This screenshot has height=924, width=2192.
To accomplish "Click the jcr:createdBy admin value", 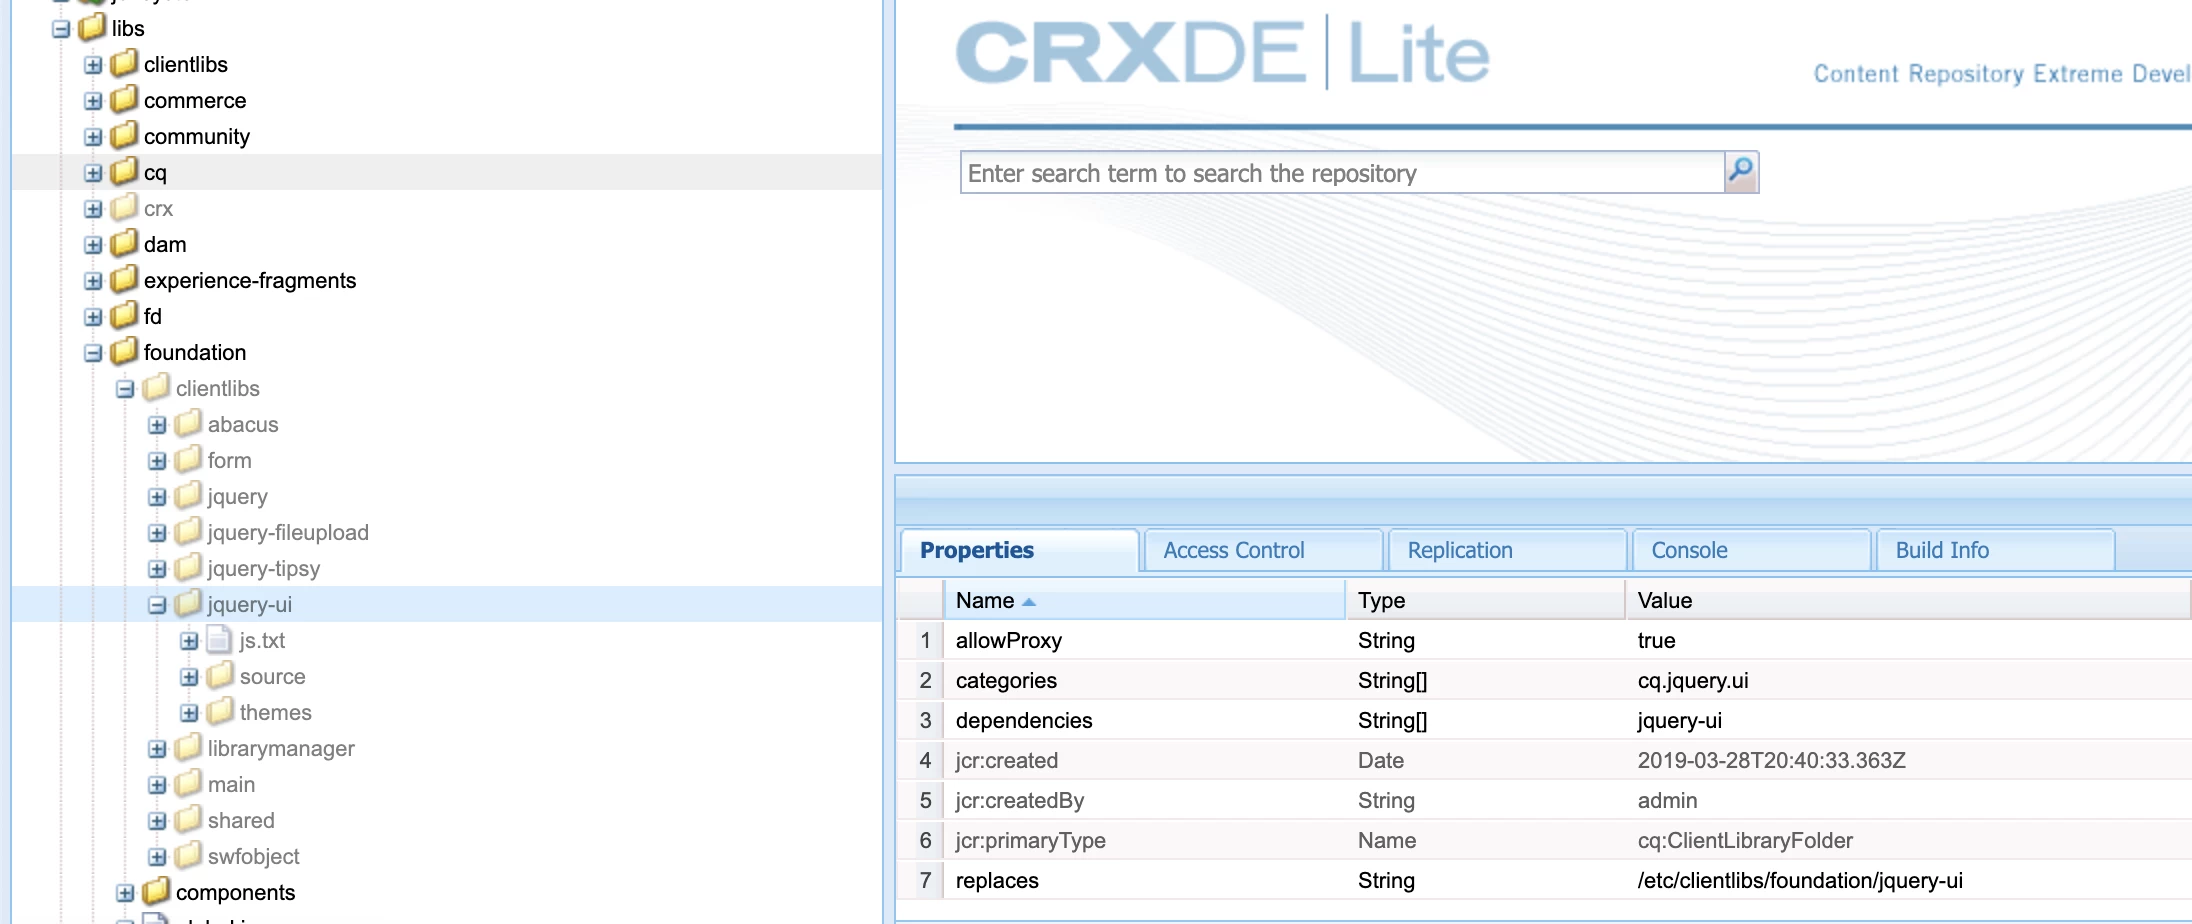I will pos(1667,800).
